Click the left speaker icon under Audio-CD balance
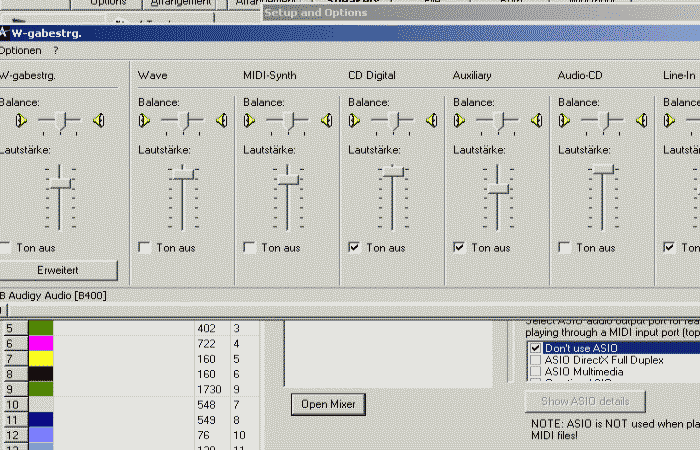 pyautogui.click(x=566, y=121)
